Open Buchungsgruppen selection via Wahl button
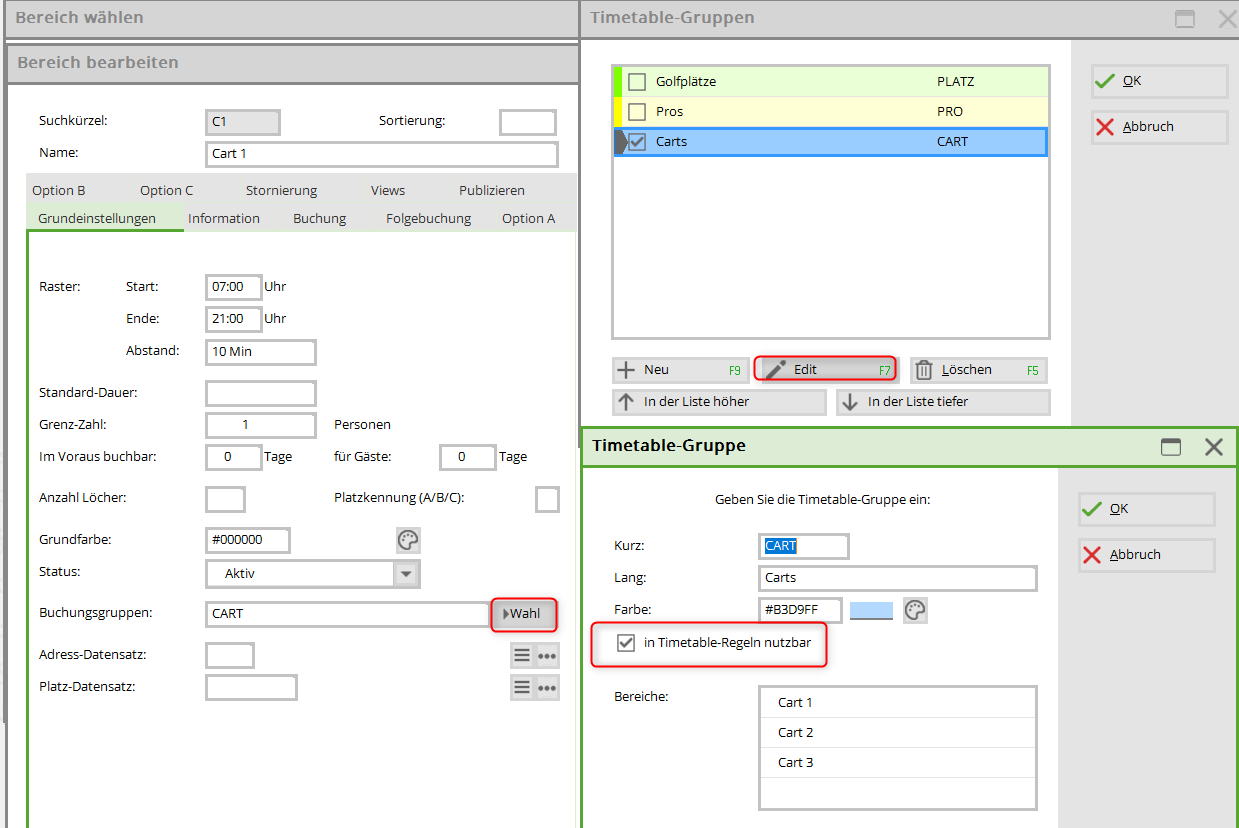The height and width of the screenshot is (828, 1239). [x=524, y=614]
